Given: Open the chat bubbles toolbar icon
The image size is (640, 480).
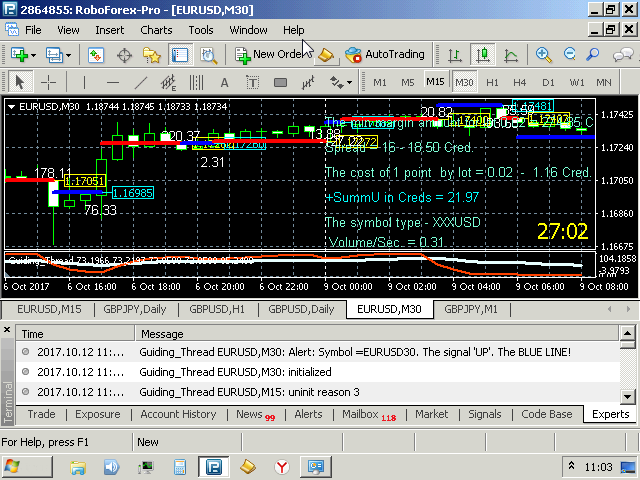Looking at the screenshot, I should [623, 55].
